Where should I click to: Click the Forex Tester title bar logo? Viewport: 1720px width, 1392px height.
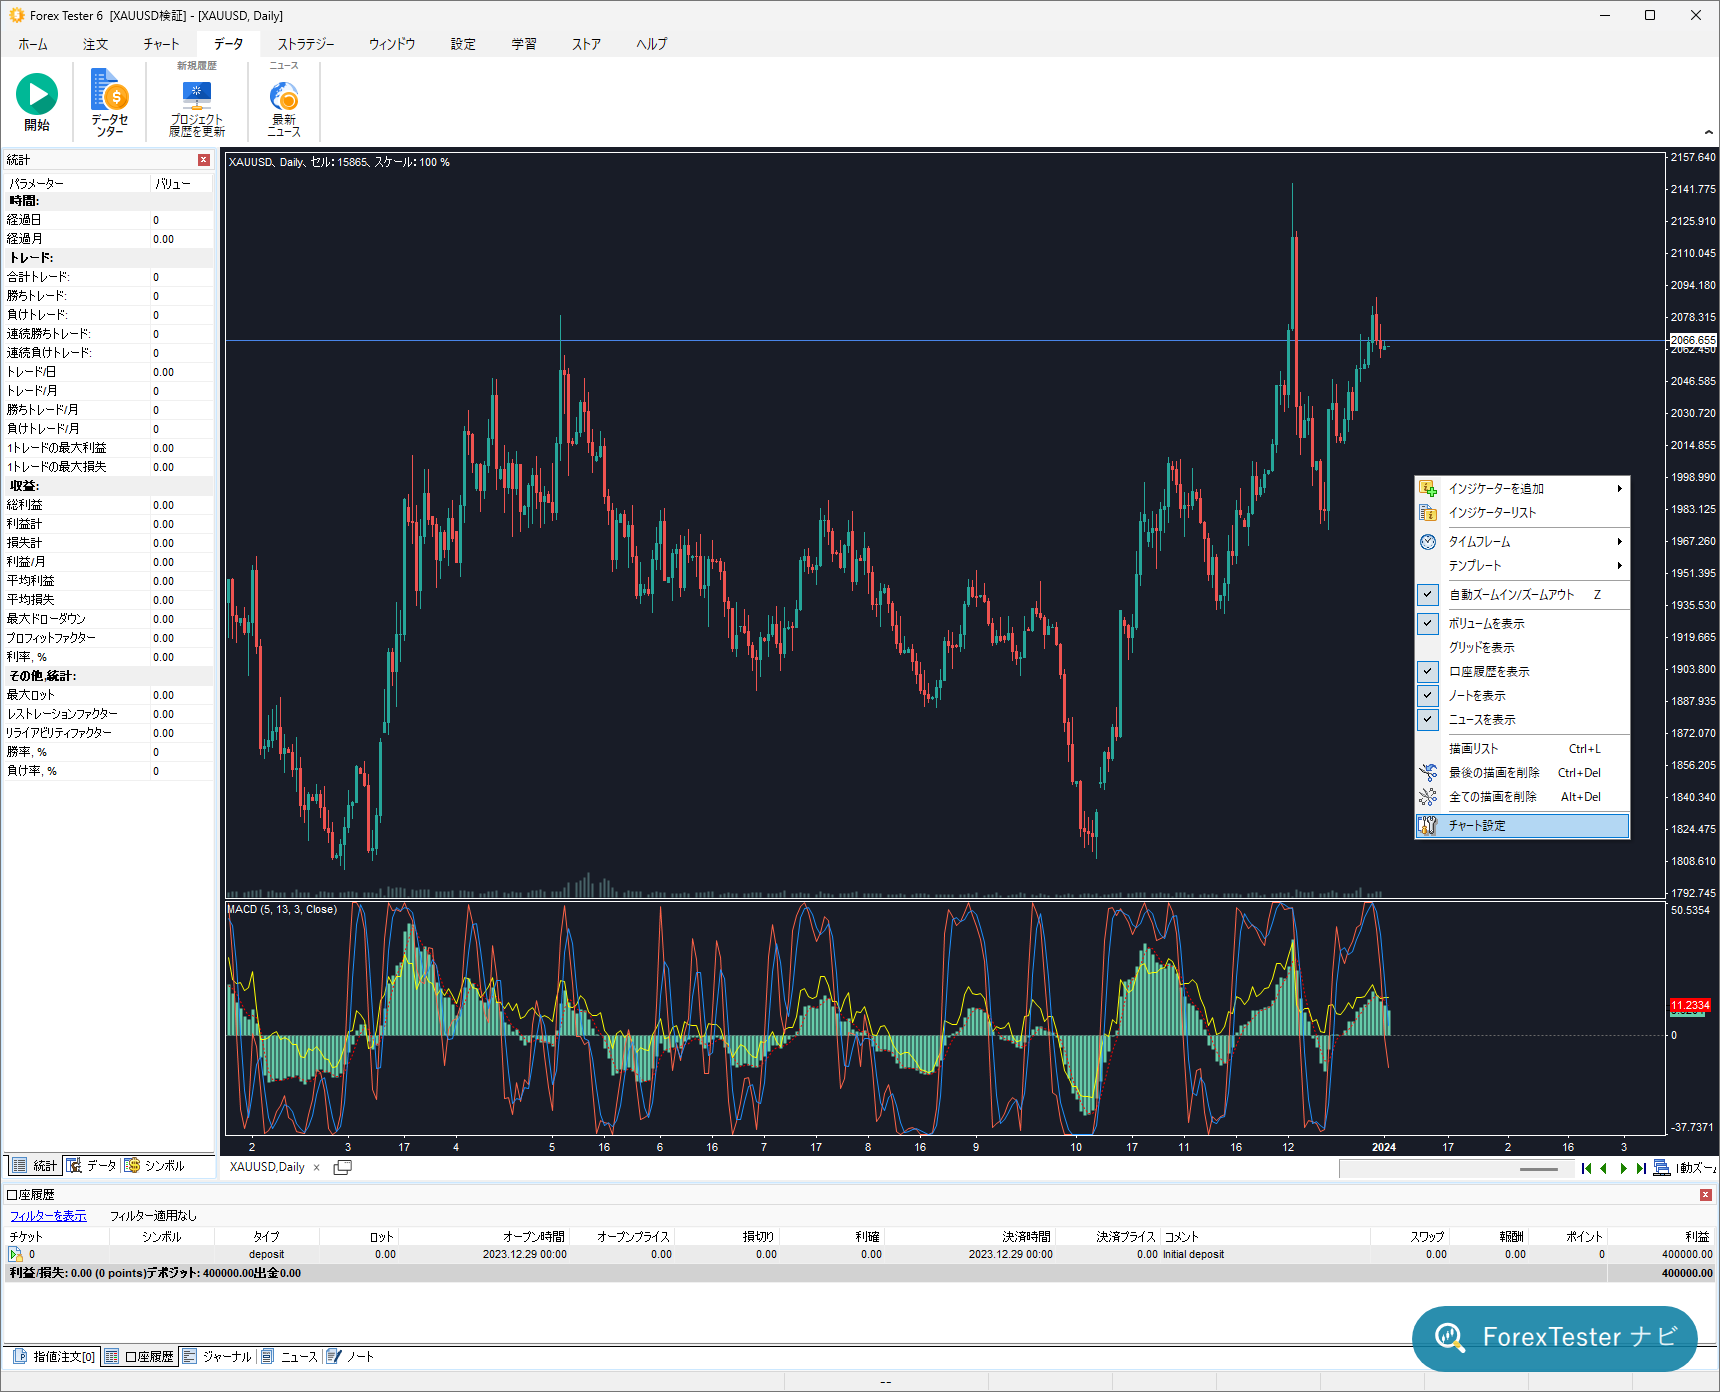click(16, 15)
